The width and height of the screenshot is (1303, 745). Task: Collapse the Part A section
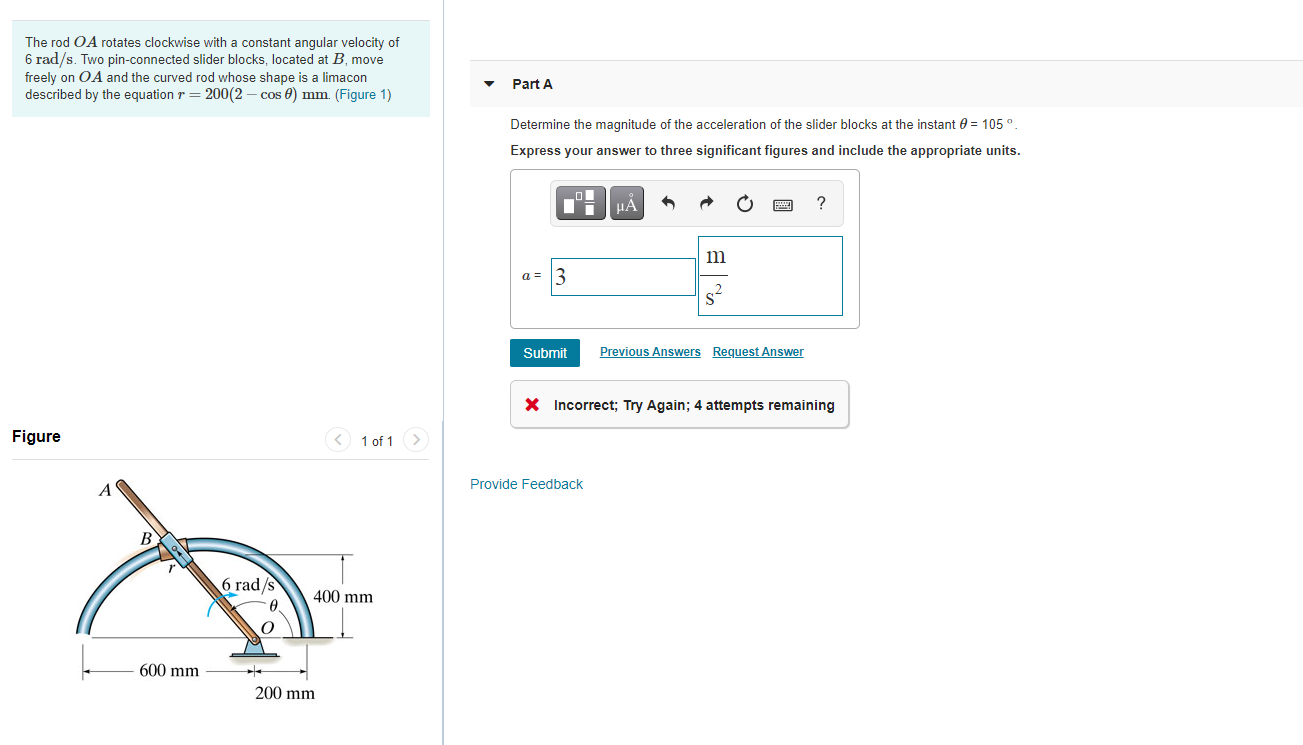(488, 84)
